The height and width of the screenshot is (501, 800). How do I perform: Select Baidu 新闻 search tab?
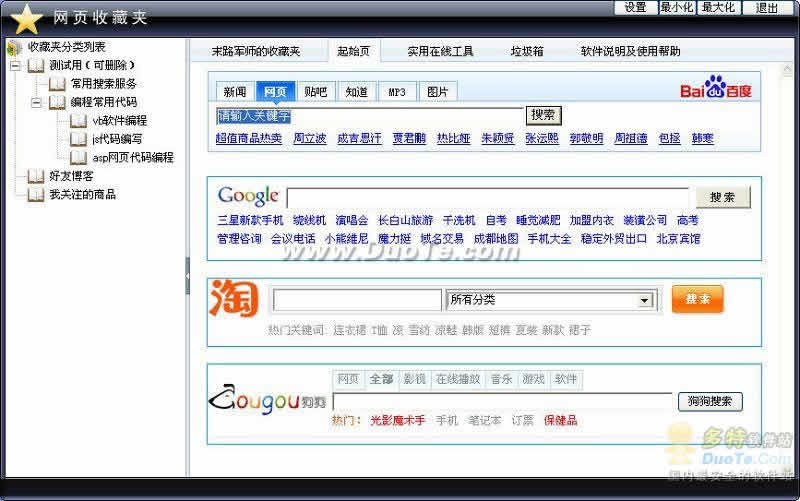click(235, 91)
